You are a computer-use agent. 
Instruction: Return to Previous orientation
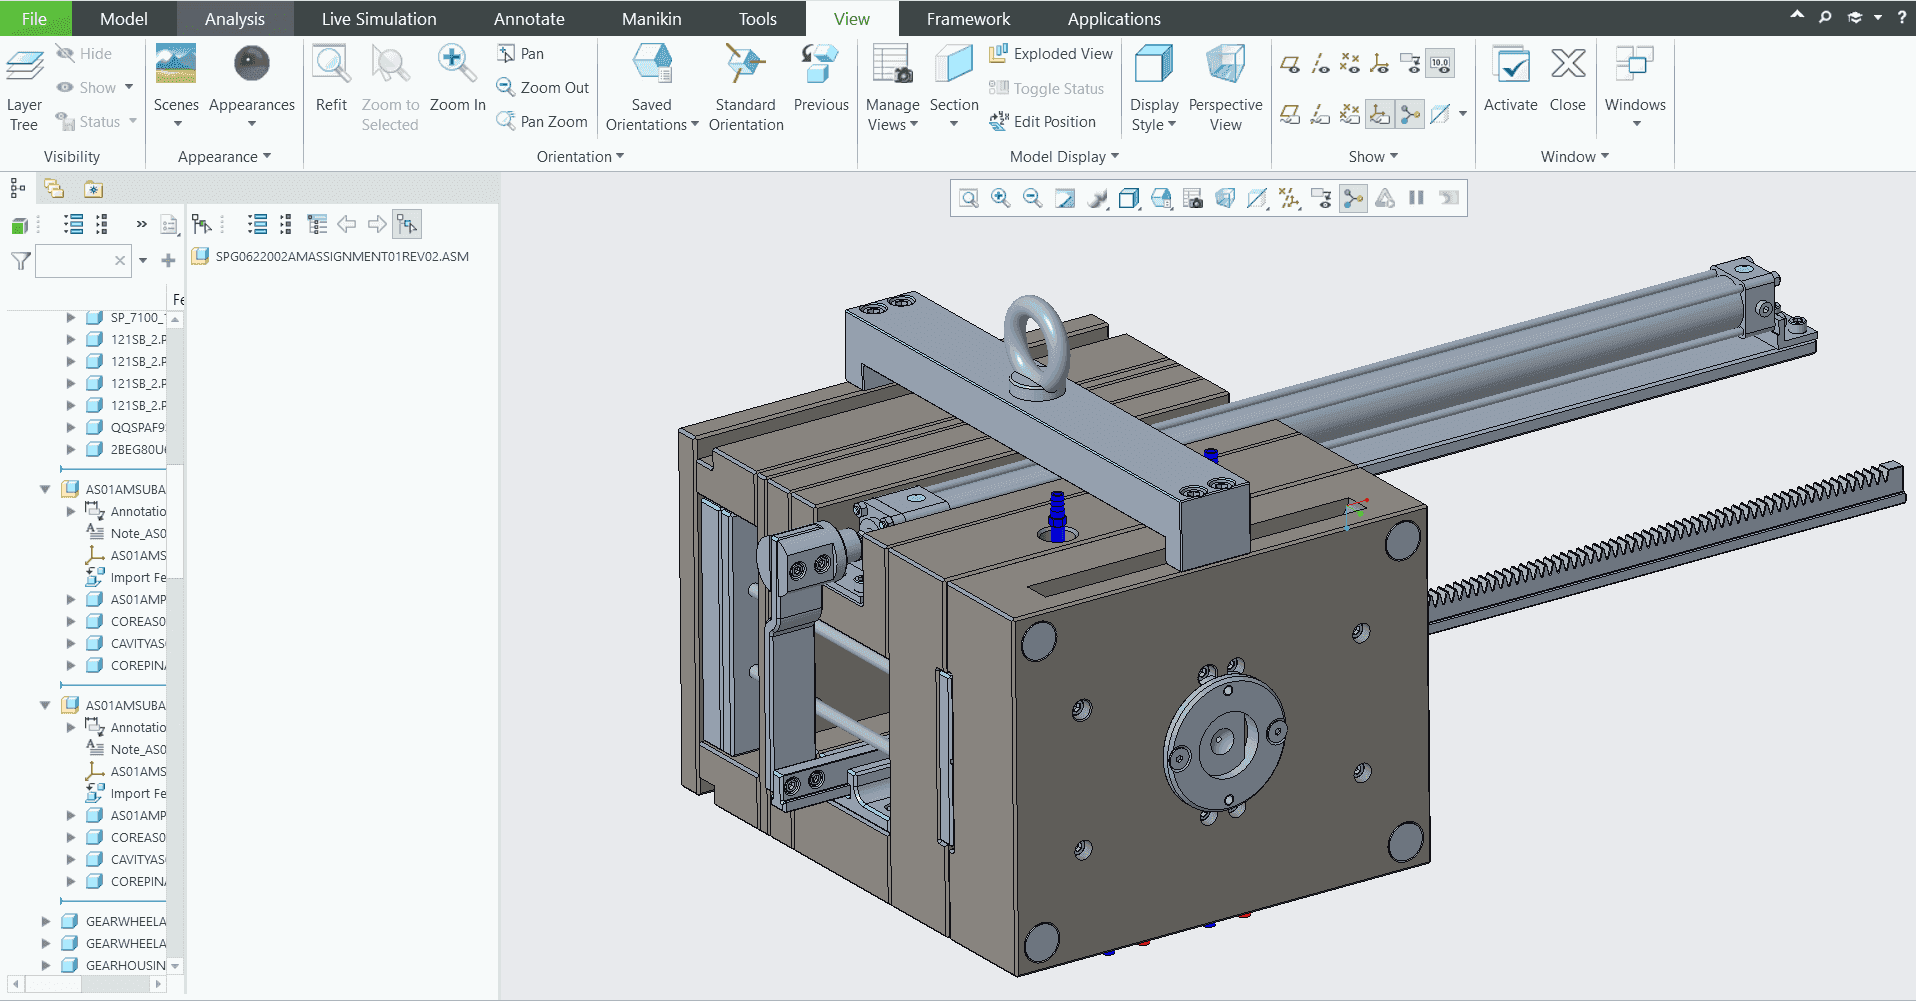pos(821,80)
